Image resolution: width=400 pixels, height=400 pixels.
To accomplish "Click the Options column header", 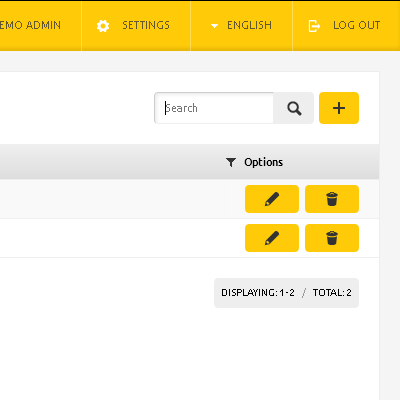I will coord(263,162).
